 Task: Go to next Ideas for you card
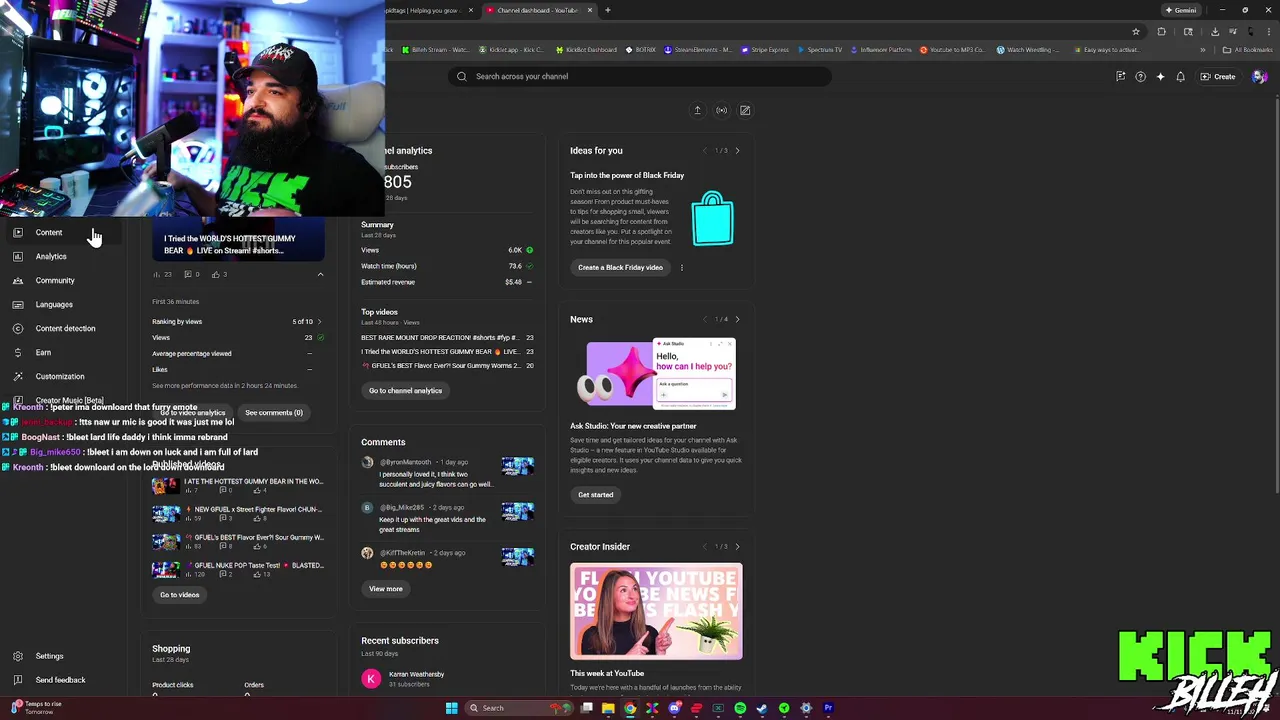tap(737, 151)
